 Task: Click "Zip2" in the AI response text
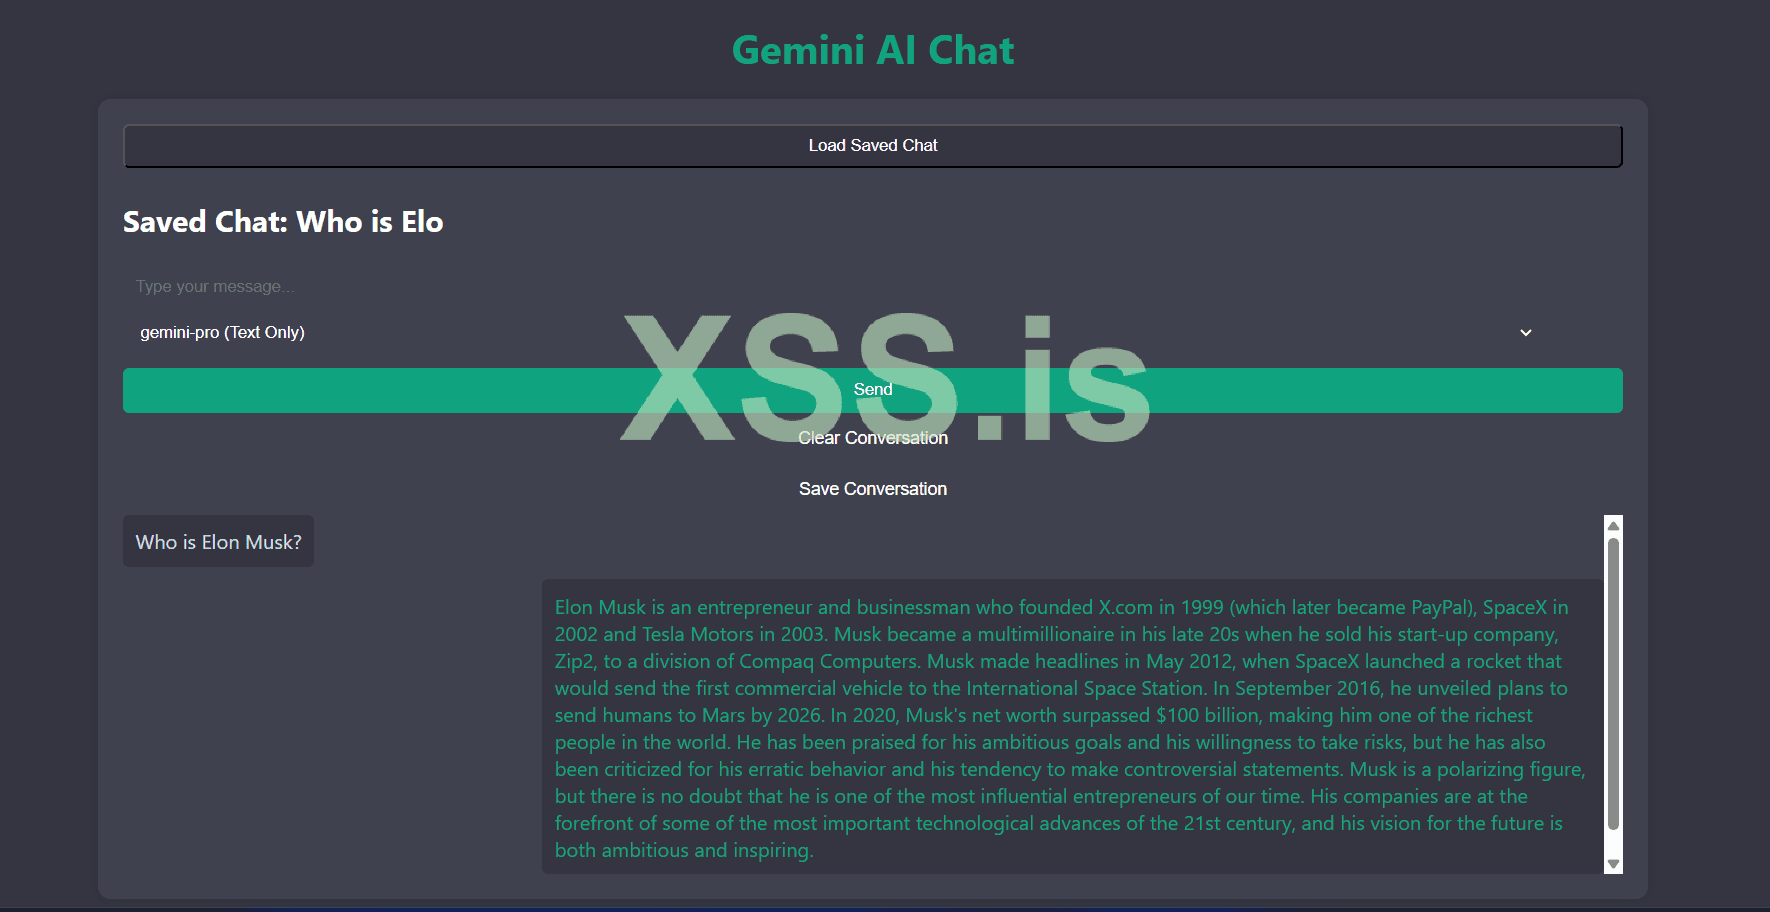(575, 662)
